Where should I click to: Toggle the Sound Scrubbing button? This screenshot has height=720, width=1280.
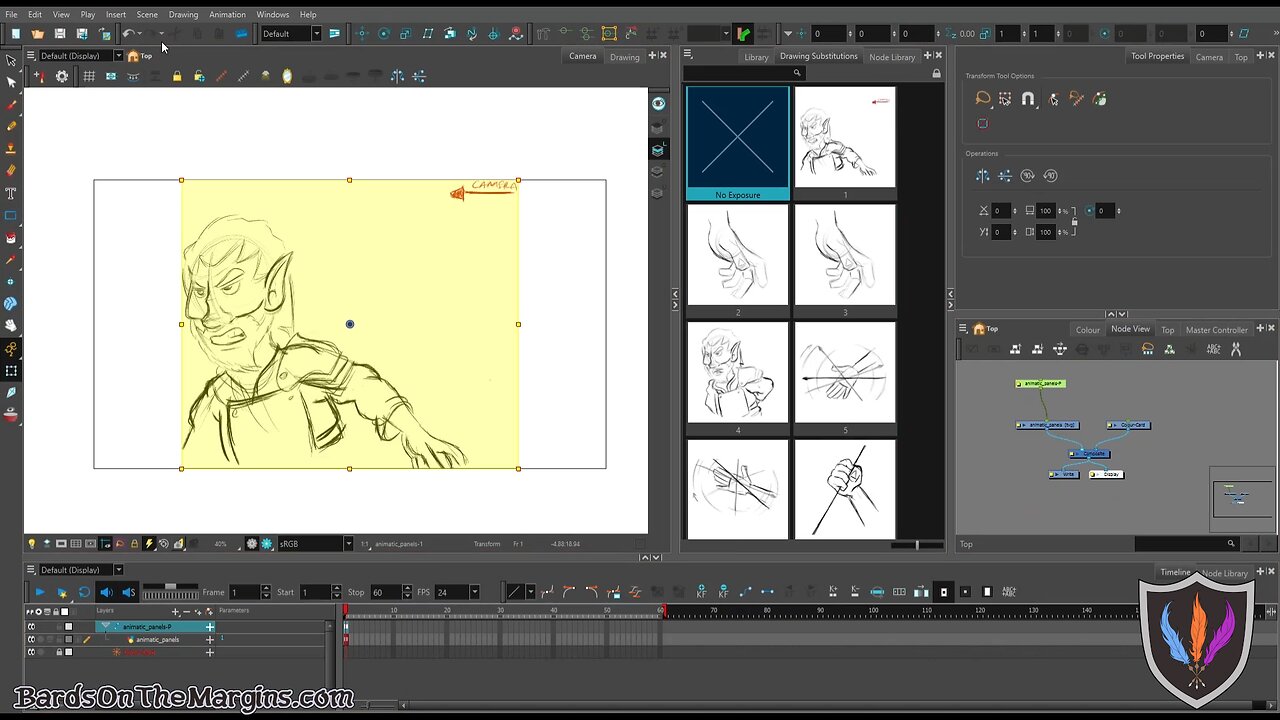128,592
